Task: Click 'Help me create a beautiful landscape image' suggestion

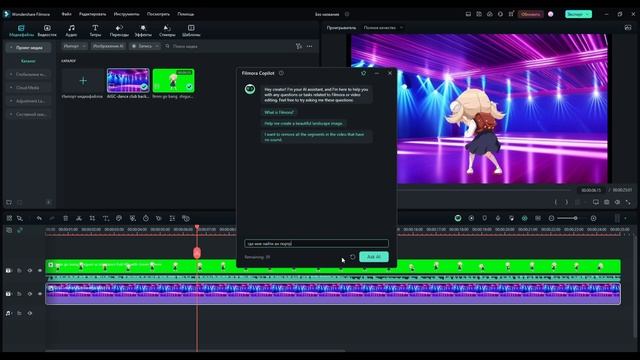Action: pyautogui.click(x=303, y=123)
